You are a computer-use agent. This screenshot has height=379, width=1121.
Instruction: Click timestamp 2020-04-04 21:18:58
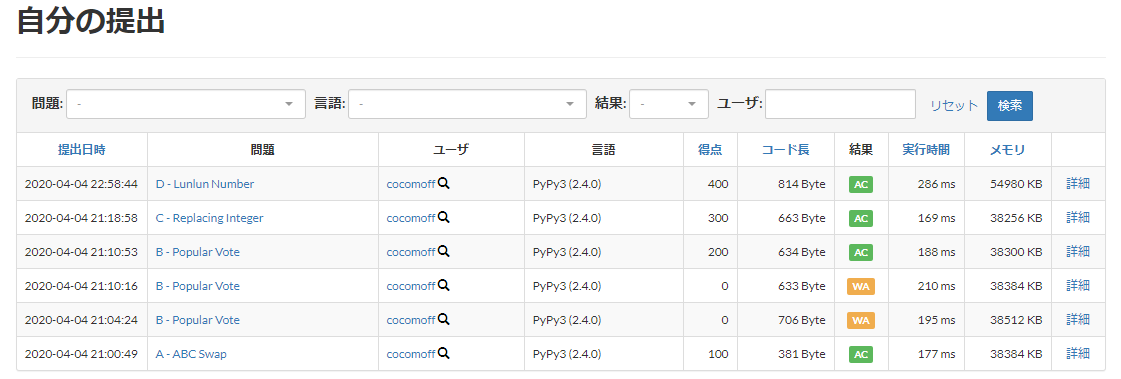82,218
